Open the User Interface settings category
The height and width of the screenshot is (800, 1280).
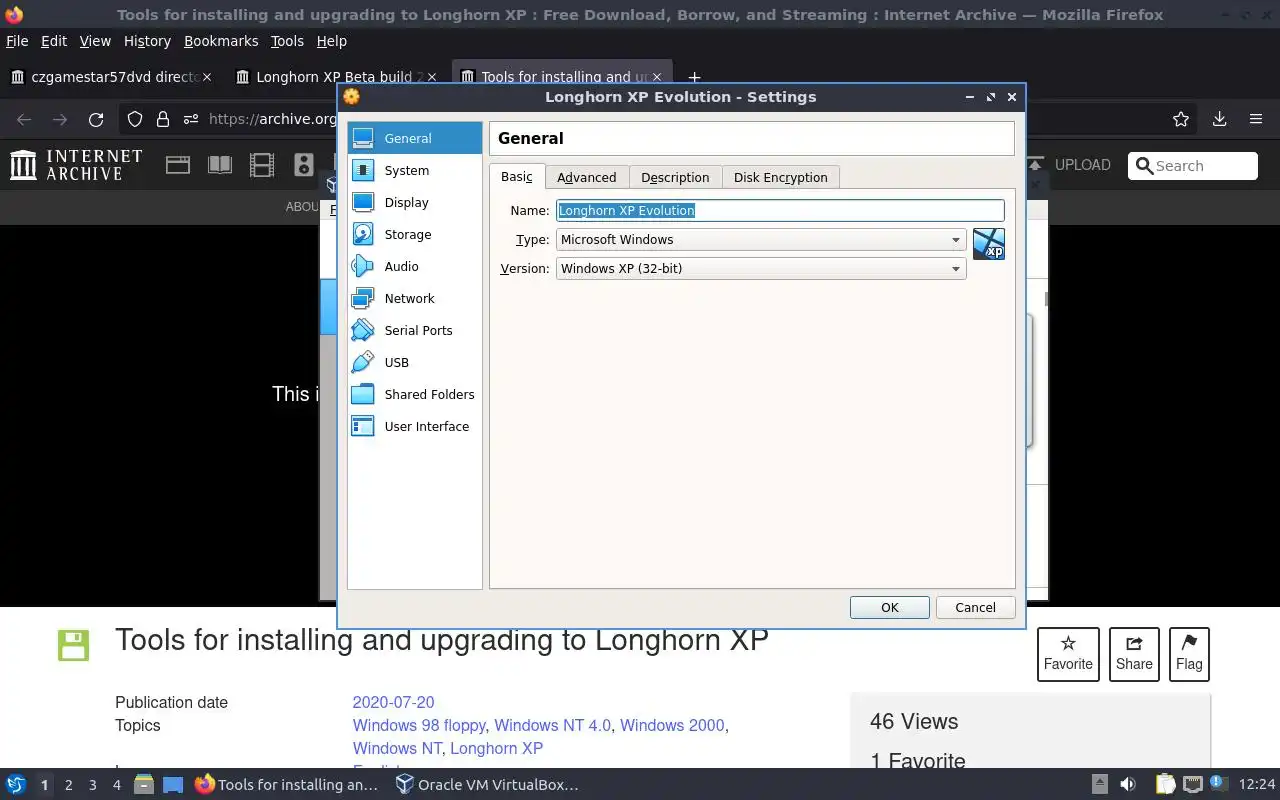pos(414,426)
